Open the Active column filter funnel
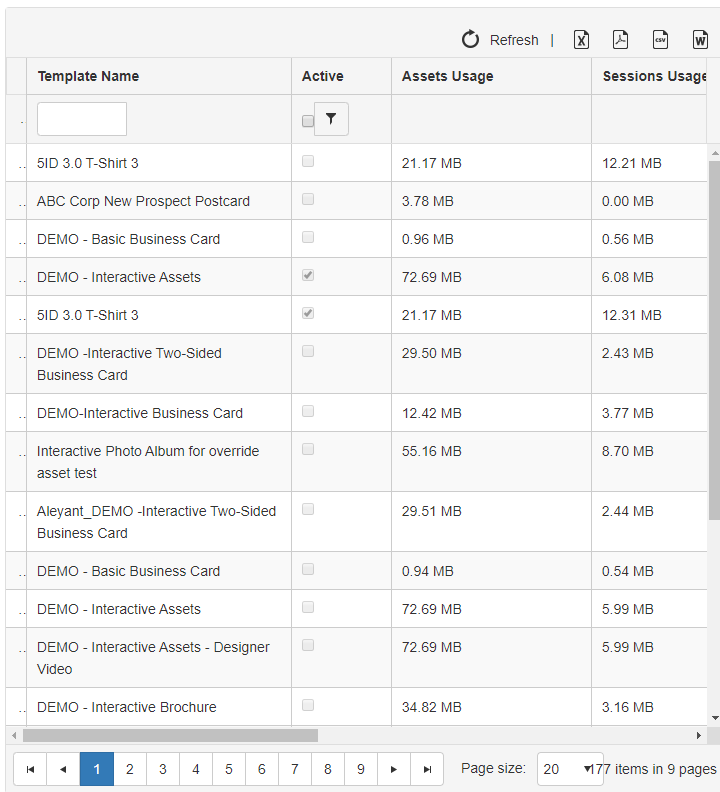Screen dimensions: 720x792 pyautogui.click(x=331, y=119)
